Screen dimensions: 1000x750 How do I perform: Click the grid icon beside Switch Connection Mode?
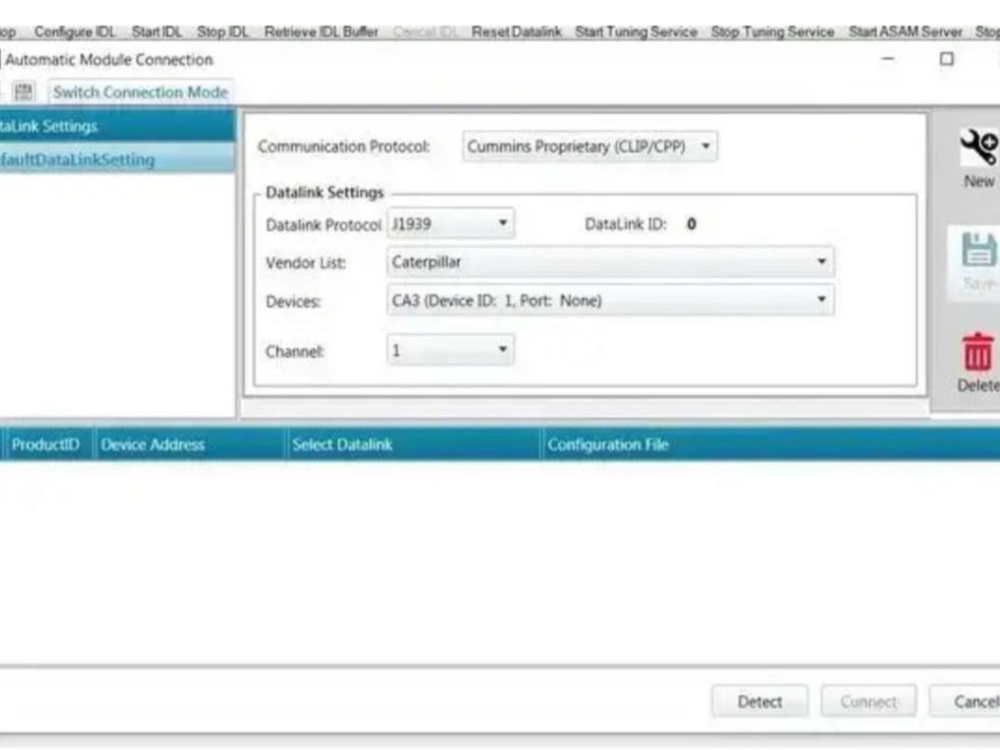[x=24, y=92]
